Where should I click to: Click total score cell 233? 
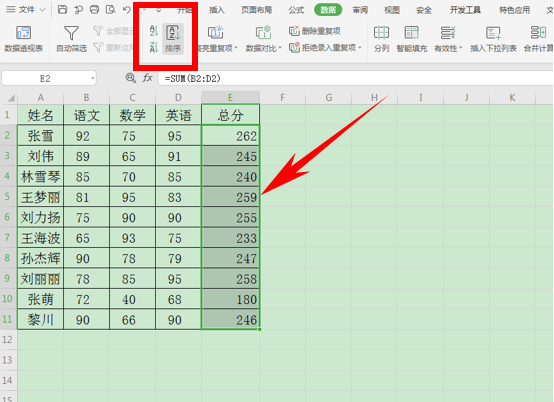pos(230,238)
